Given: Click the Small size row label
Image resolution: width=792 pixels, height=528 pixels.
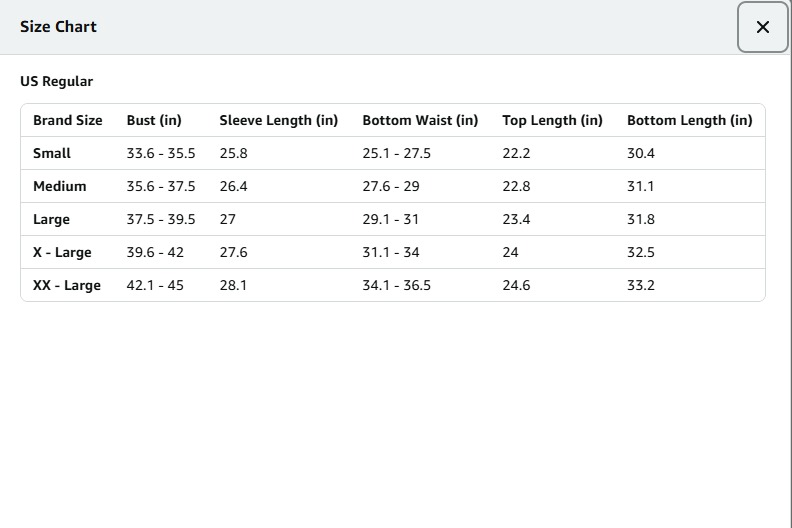Looking at the screenshot, I should click(x=52, y=153).
